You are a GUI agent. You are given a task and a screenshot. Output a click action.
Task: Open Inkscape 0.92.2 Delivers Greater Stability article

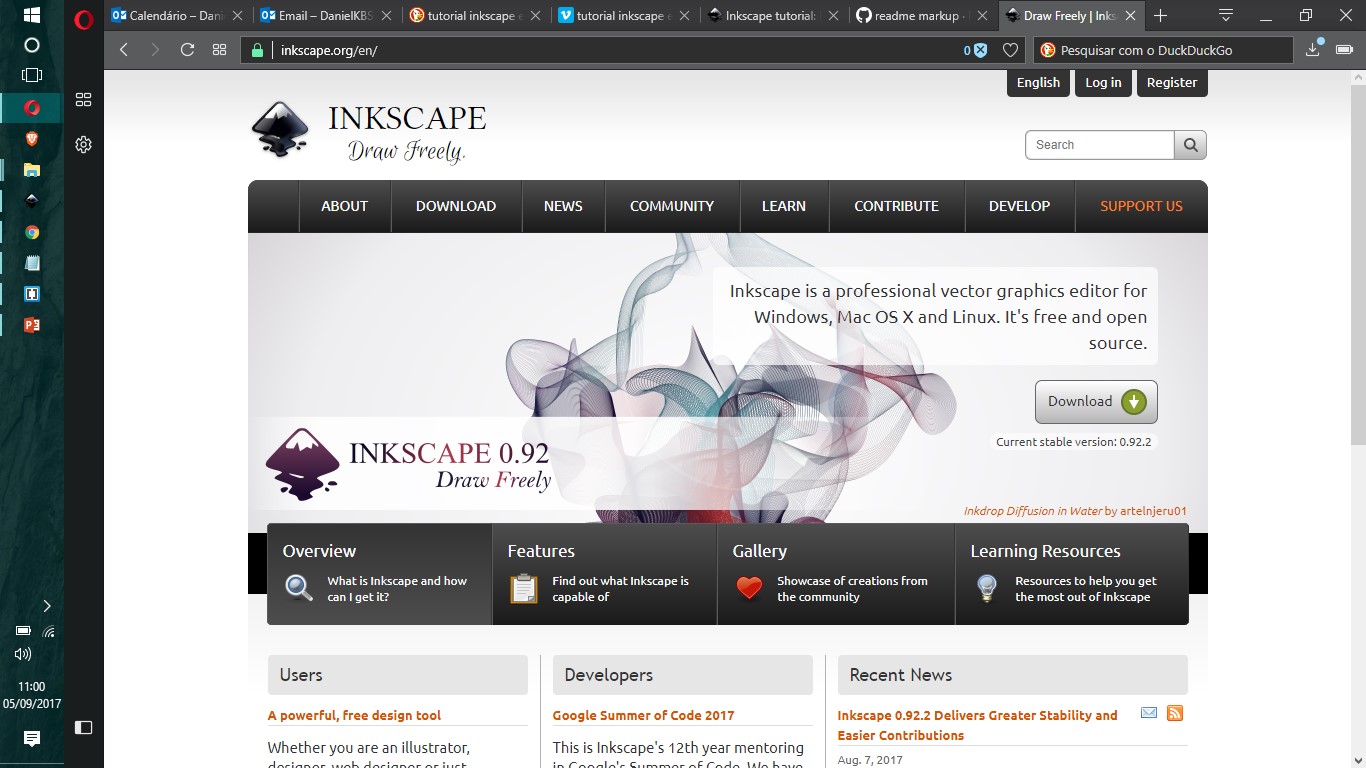[978, 725]
